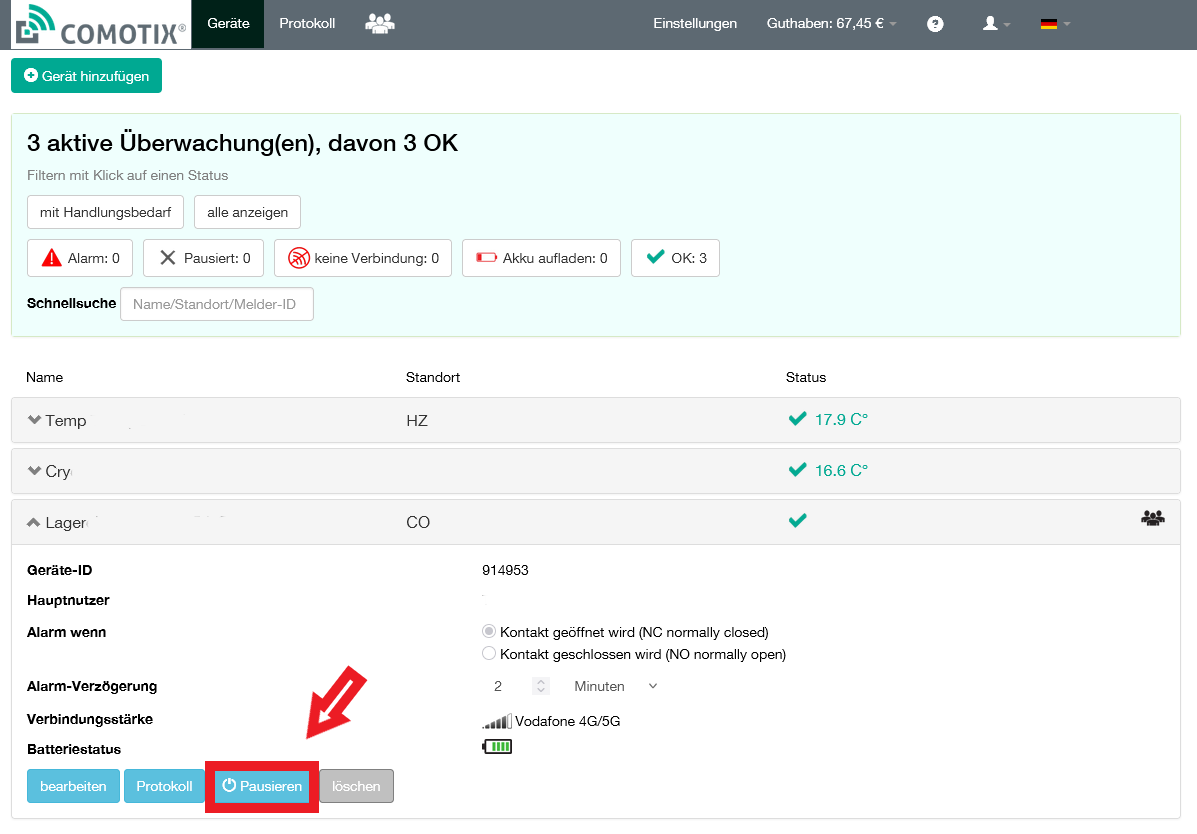Filter by Pausiert status

[x=203, y=258]
